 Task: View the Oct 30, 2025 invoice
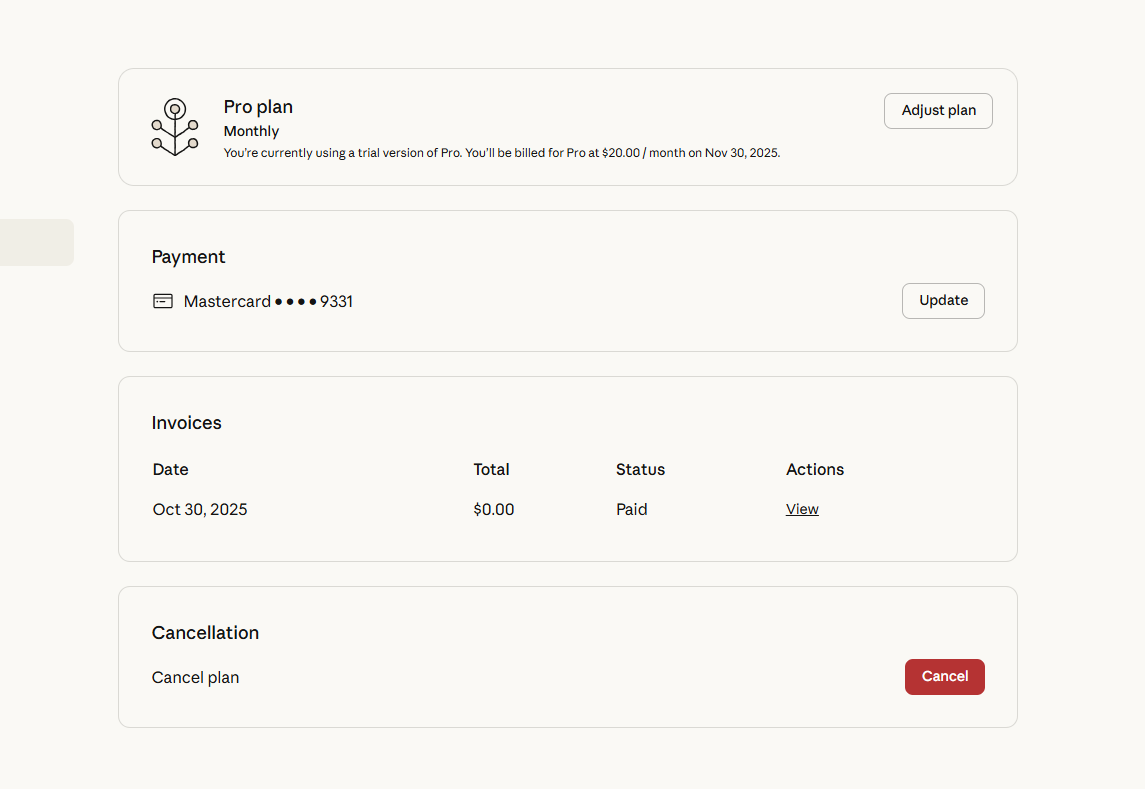(802, 509)
